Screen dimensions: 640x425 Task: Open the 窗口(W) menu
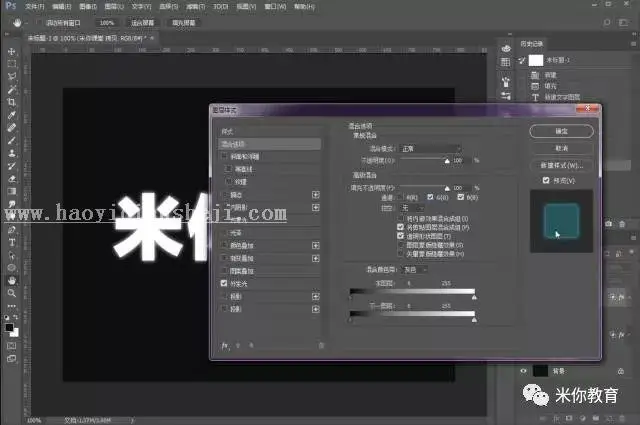pos(275,7)
